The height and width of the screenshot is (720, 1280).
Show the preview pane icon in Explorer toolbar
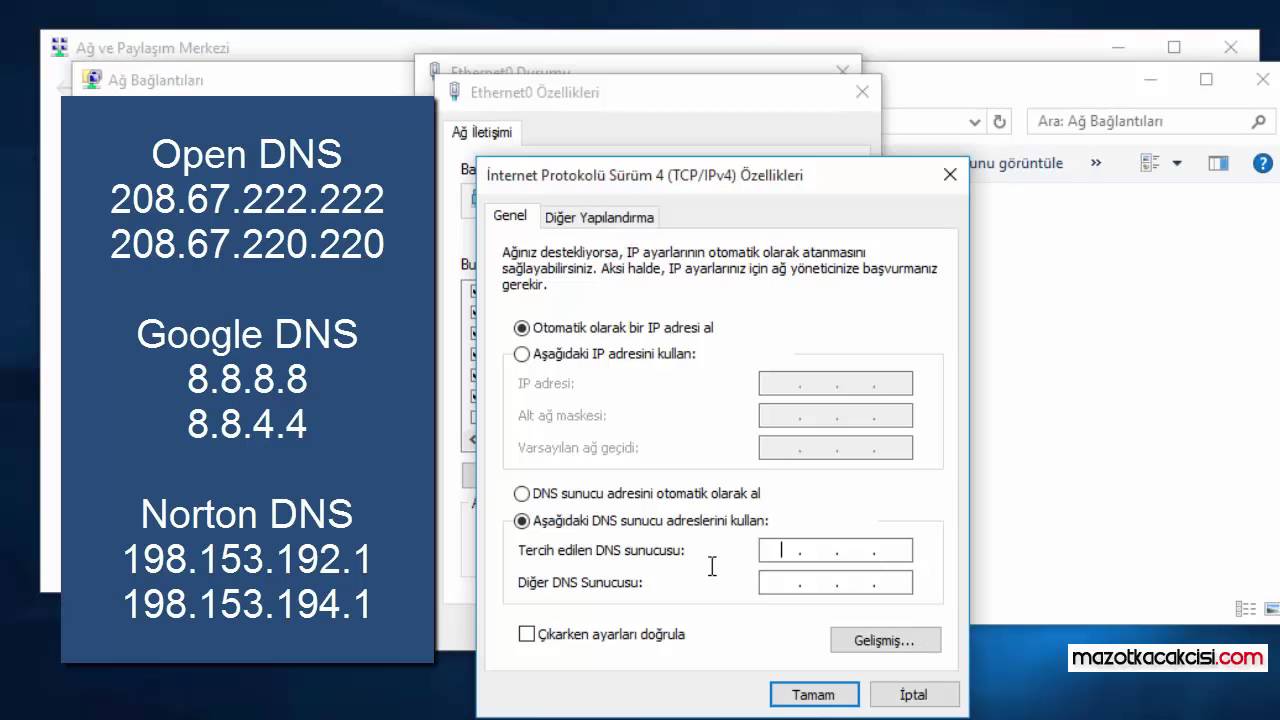click(1217, 162)
